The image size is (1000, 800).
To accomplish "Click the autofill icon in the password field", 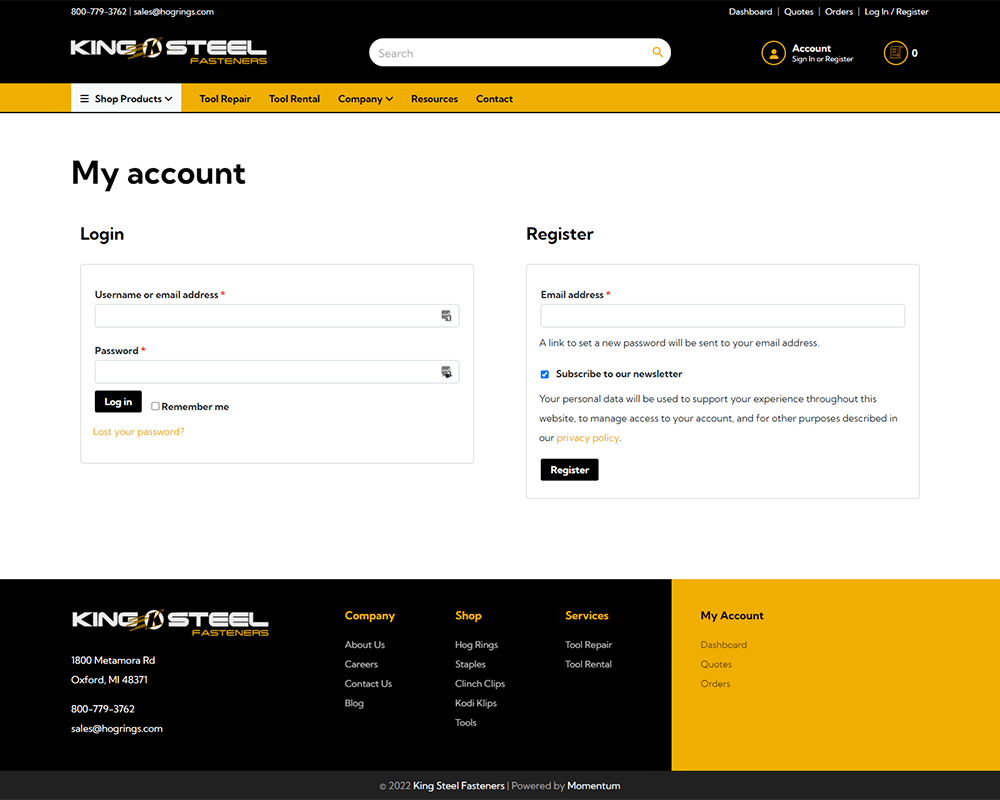I will pyautogui.click(x=446, y=372).
